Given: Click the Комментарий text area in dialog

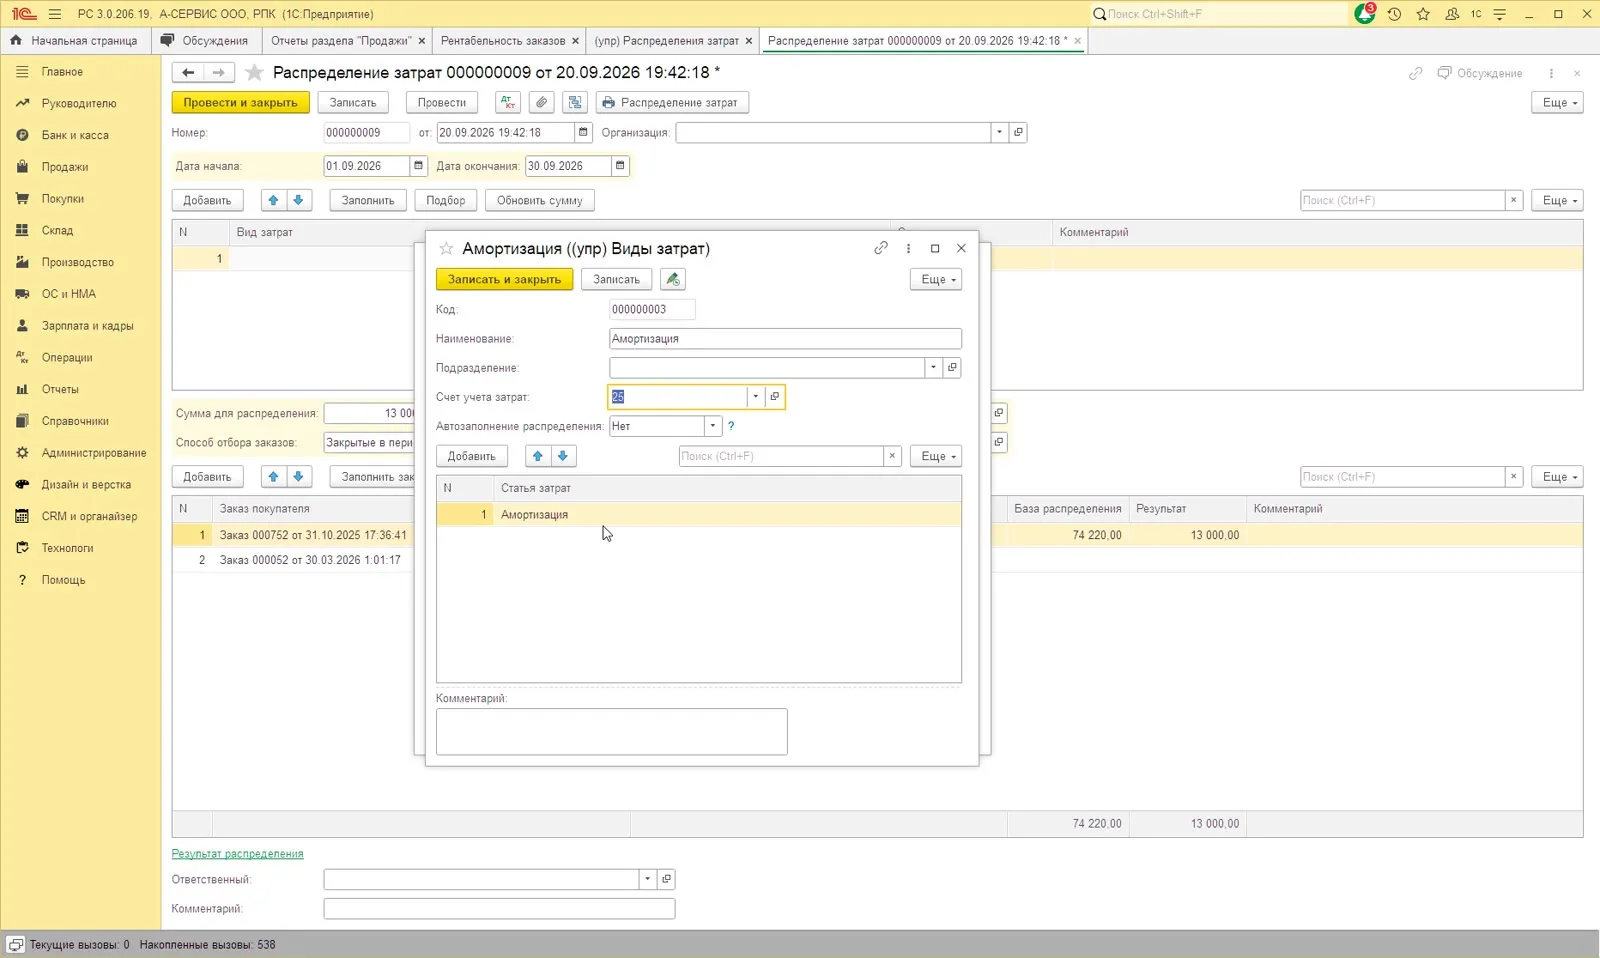Looking at the screenshot, I should tap(611, 731).
